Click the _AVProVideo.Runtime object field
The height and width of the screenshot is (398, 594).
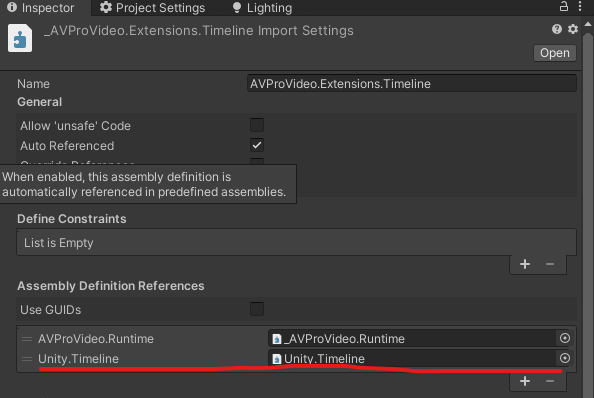(412, 339)
